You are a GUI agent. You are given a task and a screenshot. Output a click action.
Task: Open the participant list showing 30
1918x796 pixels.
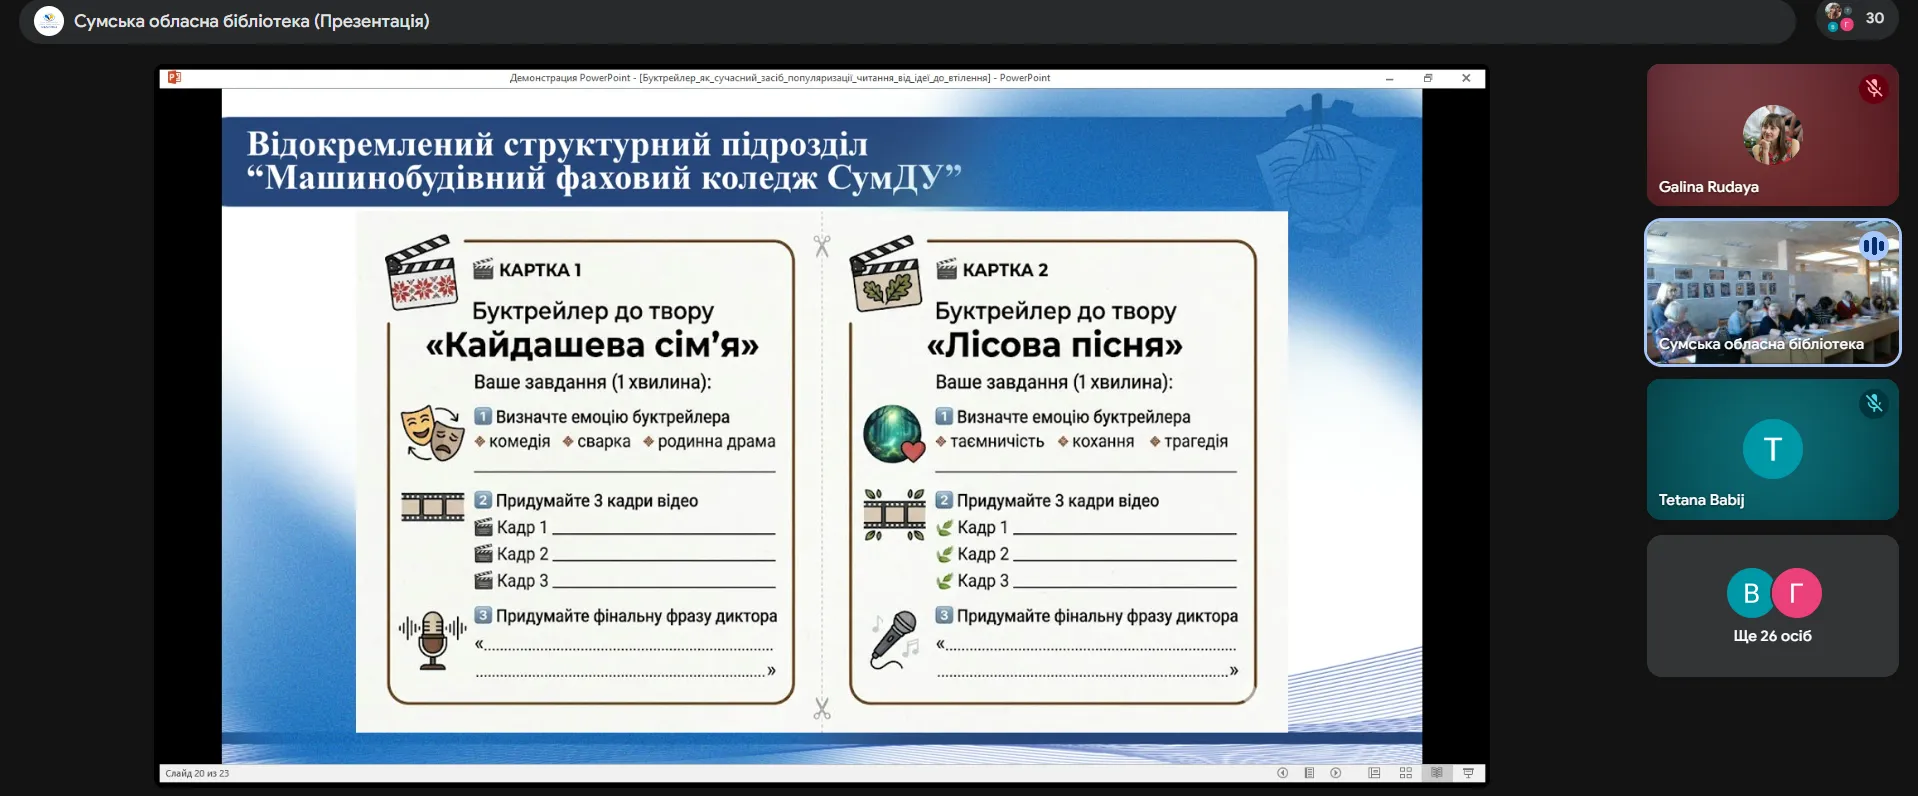pos(1857,18)
